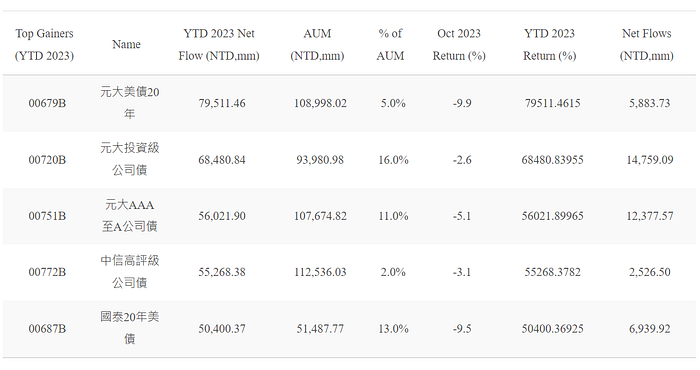This screenshot has width=700, height=370.
Task: Click the AUM value 112,536.03
Action: click(320, 272)
